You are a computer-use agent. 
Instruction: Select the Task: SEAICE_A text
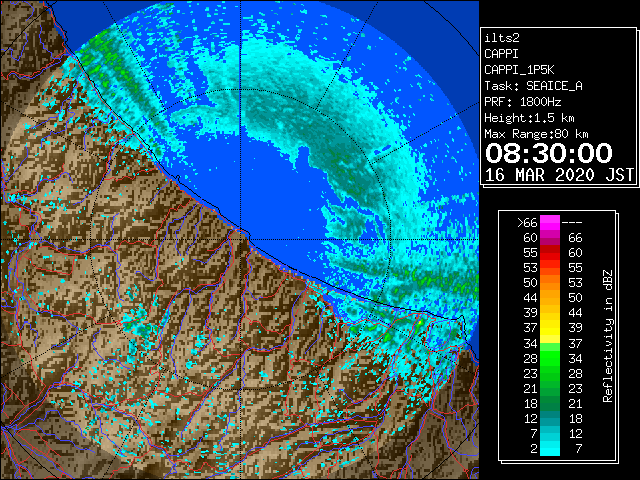pos(533,86)
